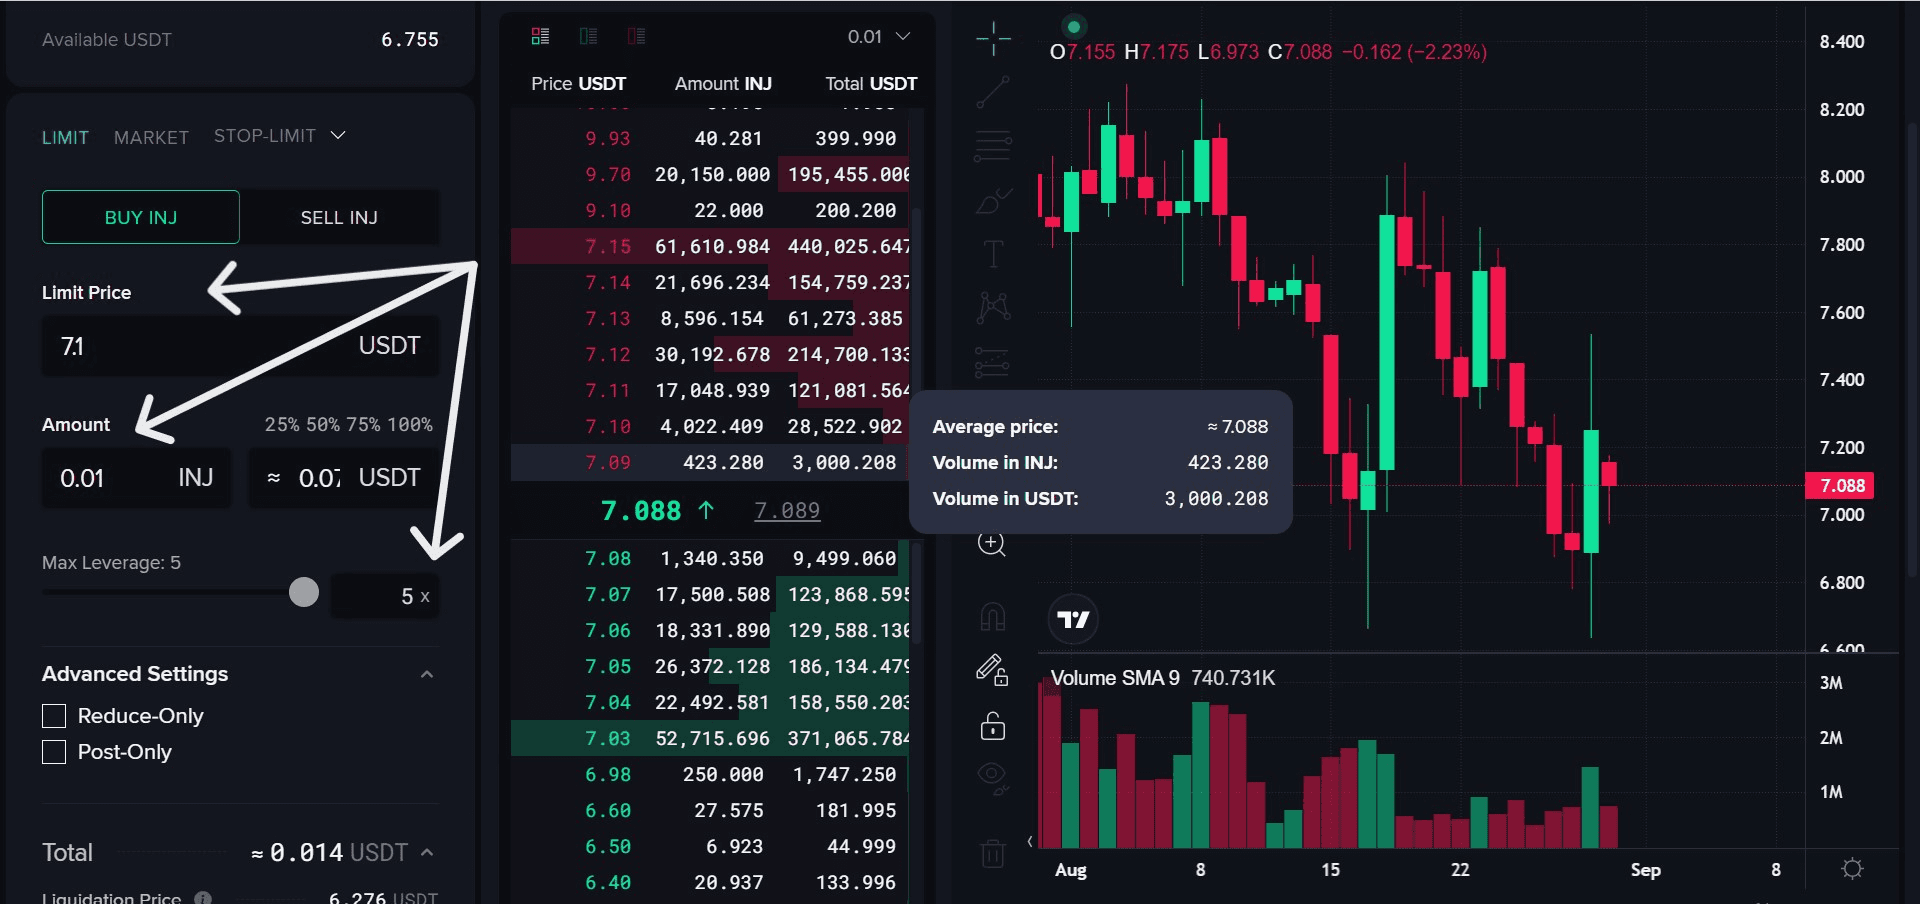Set amount to 75%
The image size is (1920, 904).
[x=364, y=424]
